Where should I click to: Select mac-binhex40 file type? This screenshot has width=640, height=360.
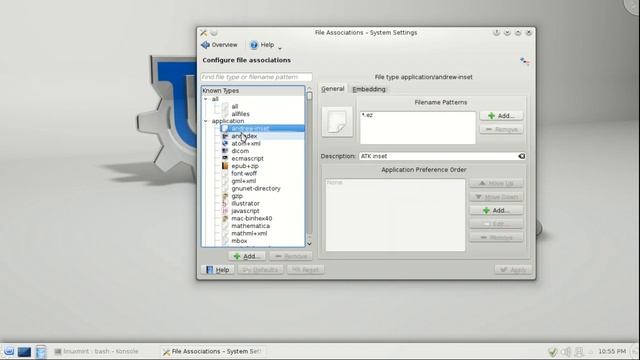point(252,218)
